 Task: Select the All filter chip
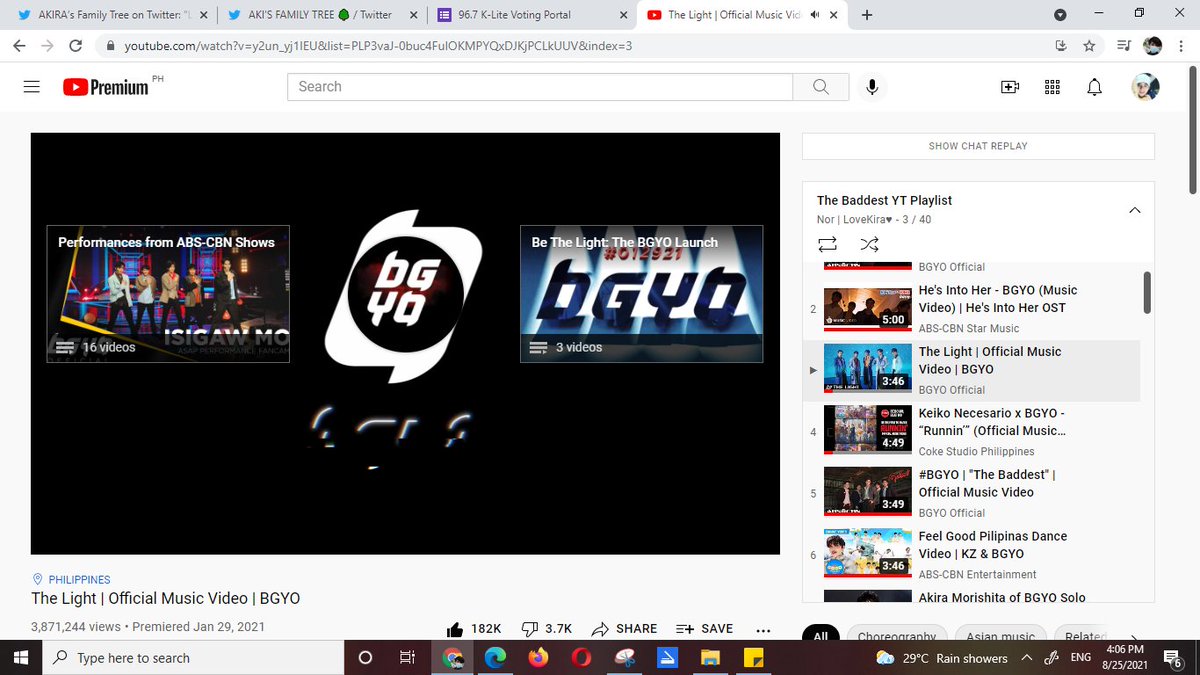click(x=821, y=637)
